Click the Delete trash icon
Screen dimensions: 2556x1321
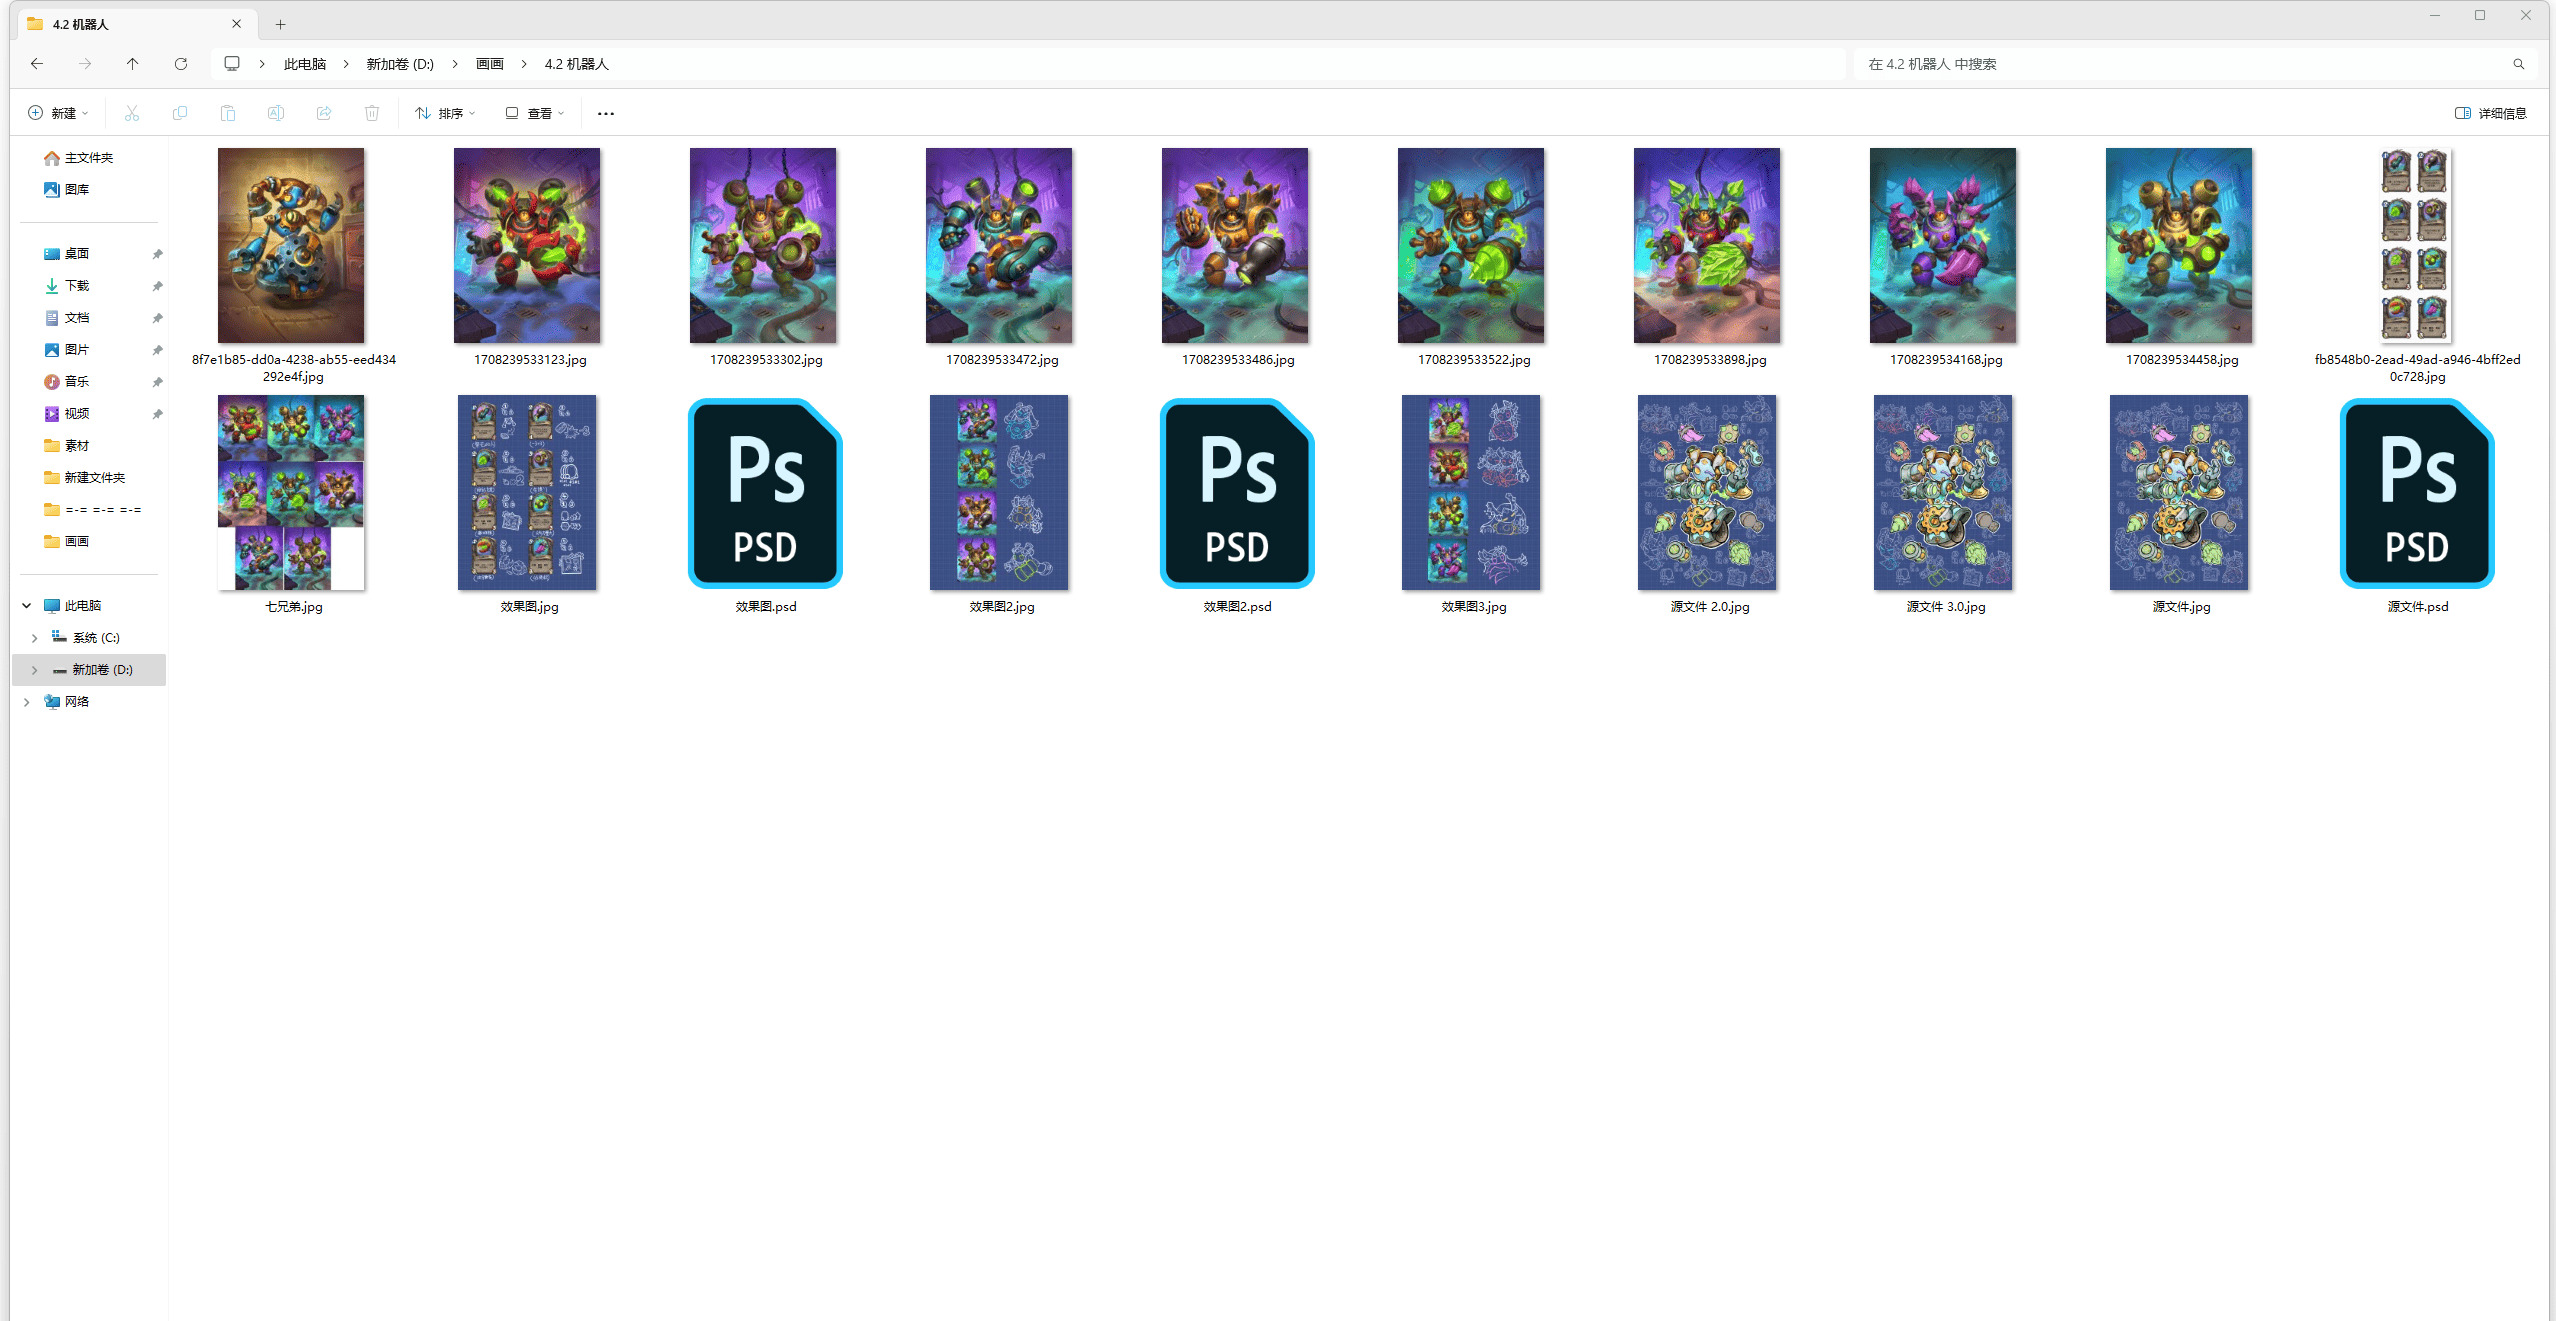(372, 113)
